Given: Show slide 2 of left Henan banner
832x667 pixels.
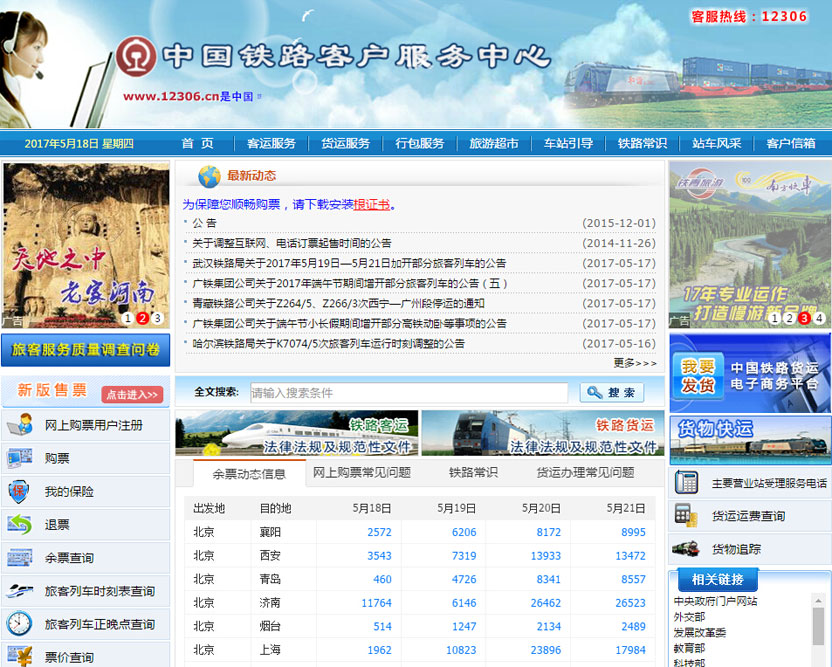Looking at the screenshot, I should click(142, 318).
